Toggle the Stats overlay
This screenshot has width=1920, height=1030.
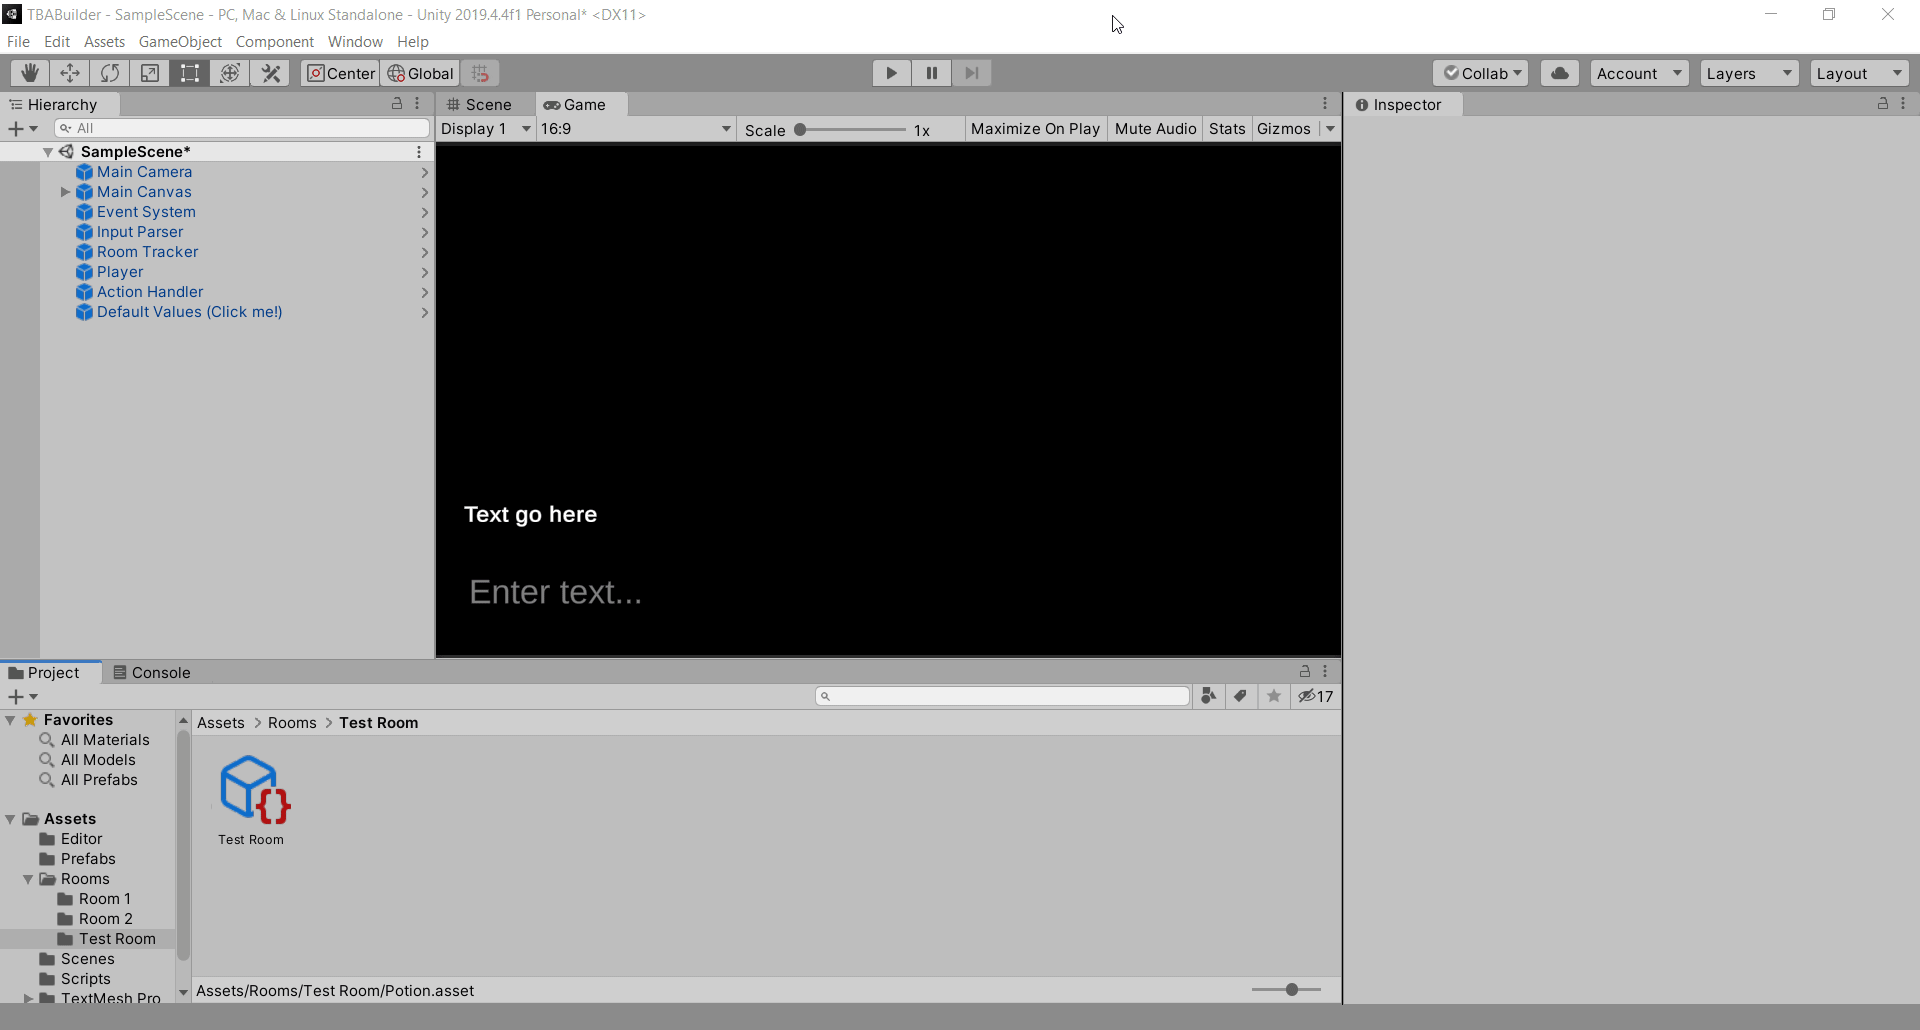1227,129
